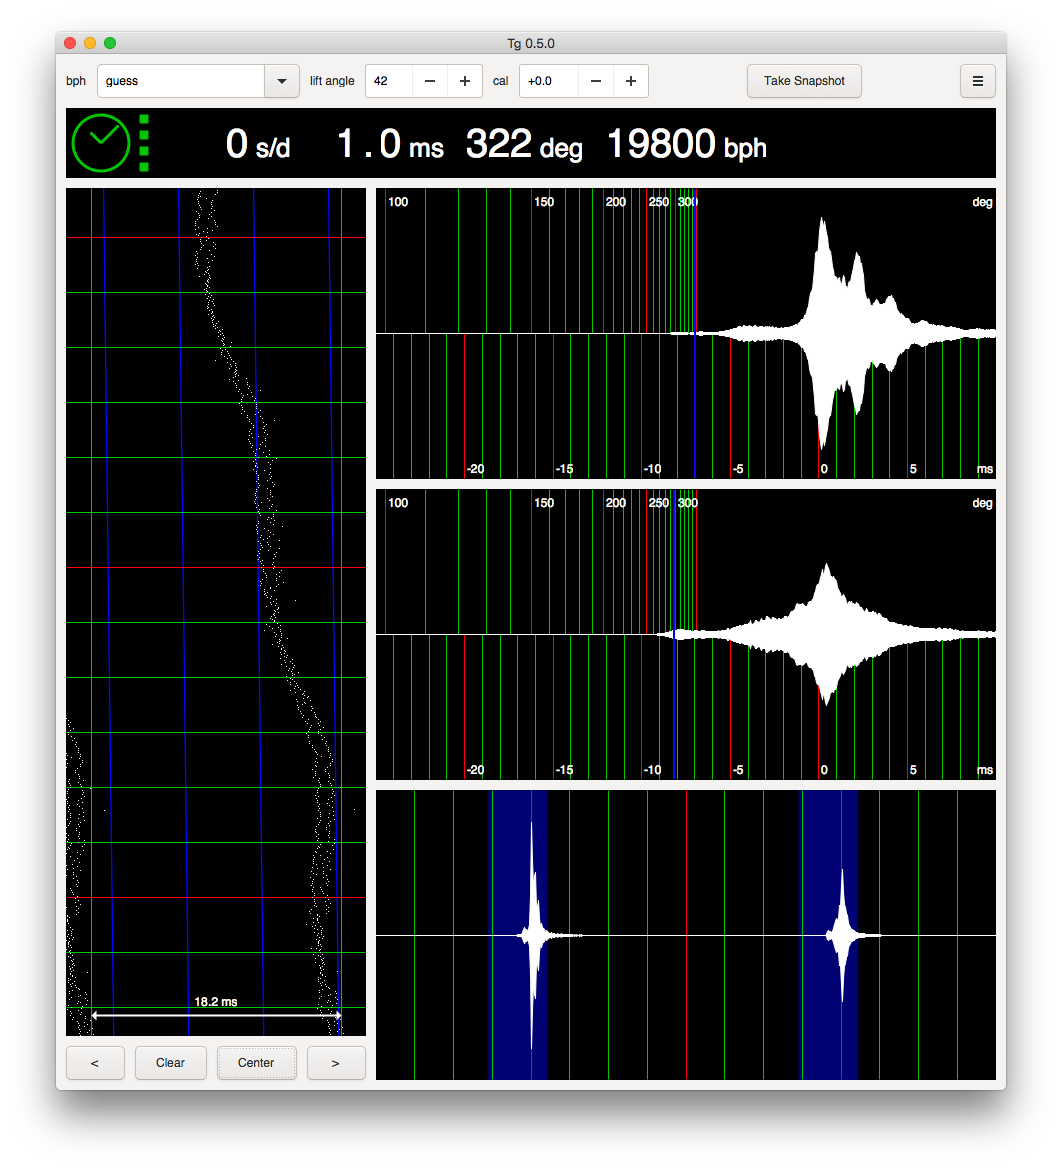1062x1170 pixels.
Task: Minimize the Tg window with yellow button
Action: coord(90,43)
